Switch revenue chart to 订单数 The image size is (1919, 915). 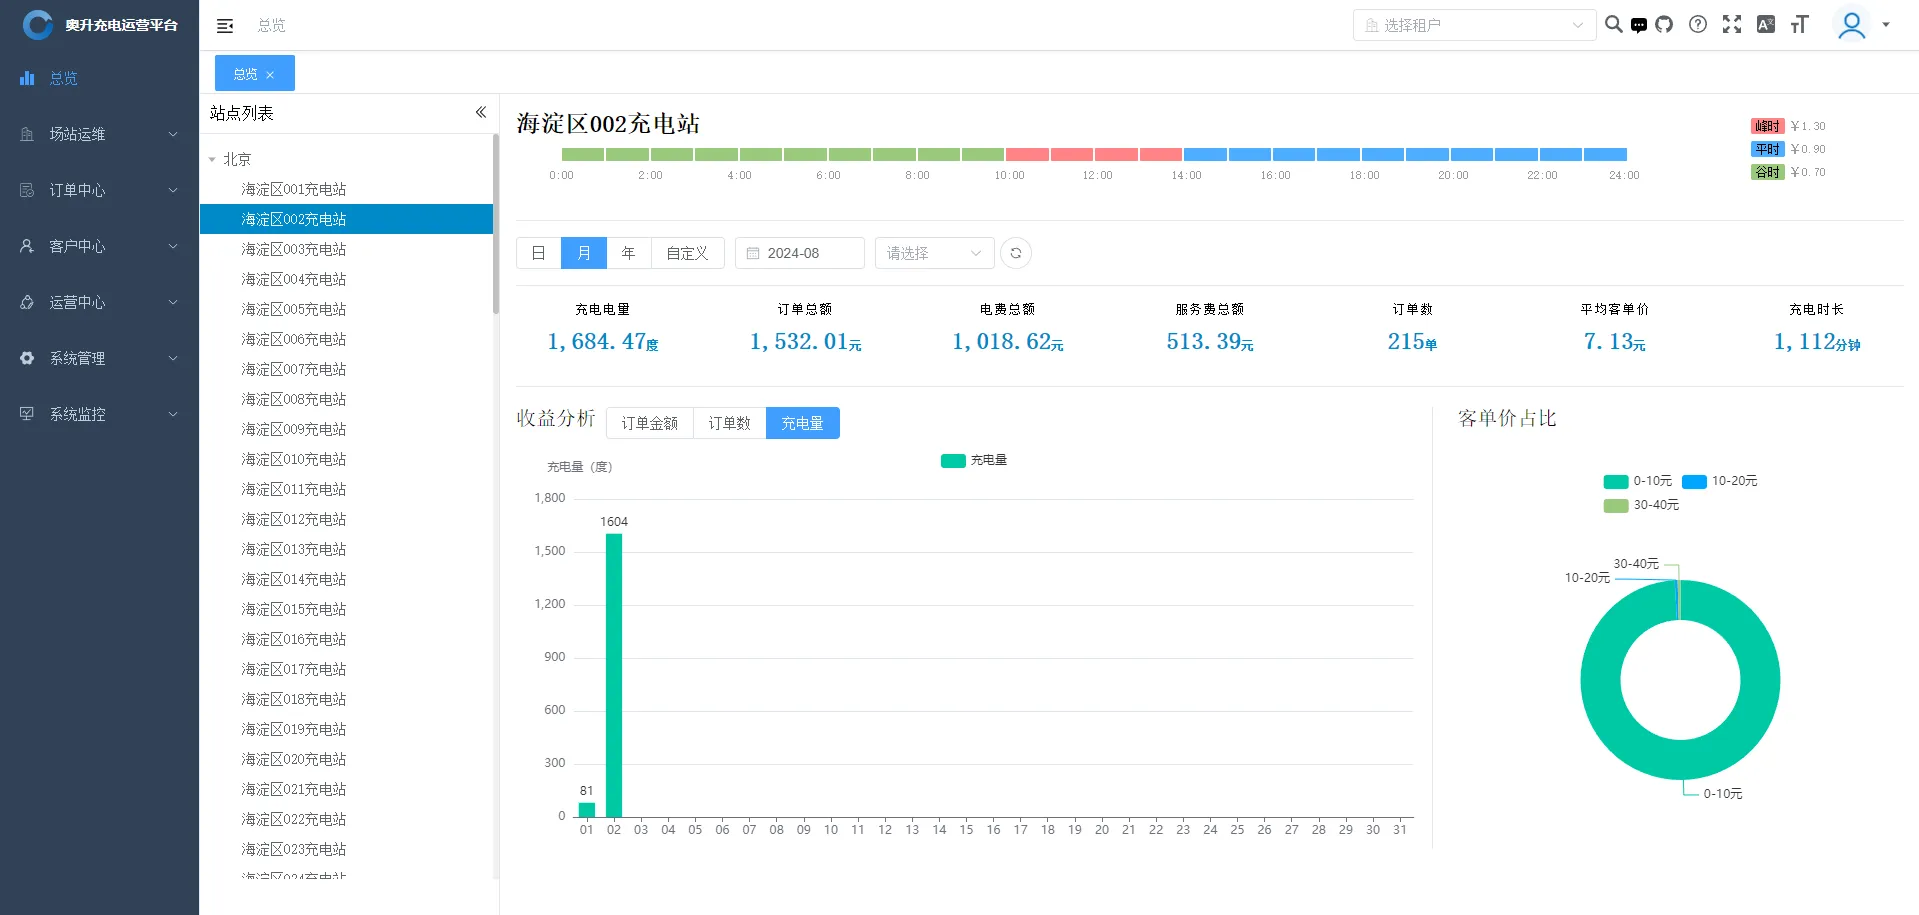coord(729,423)
